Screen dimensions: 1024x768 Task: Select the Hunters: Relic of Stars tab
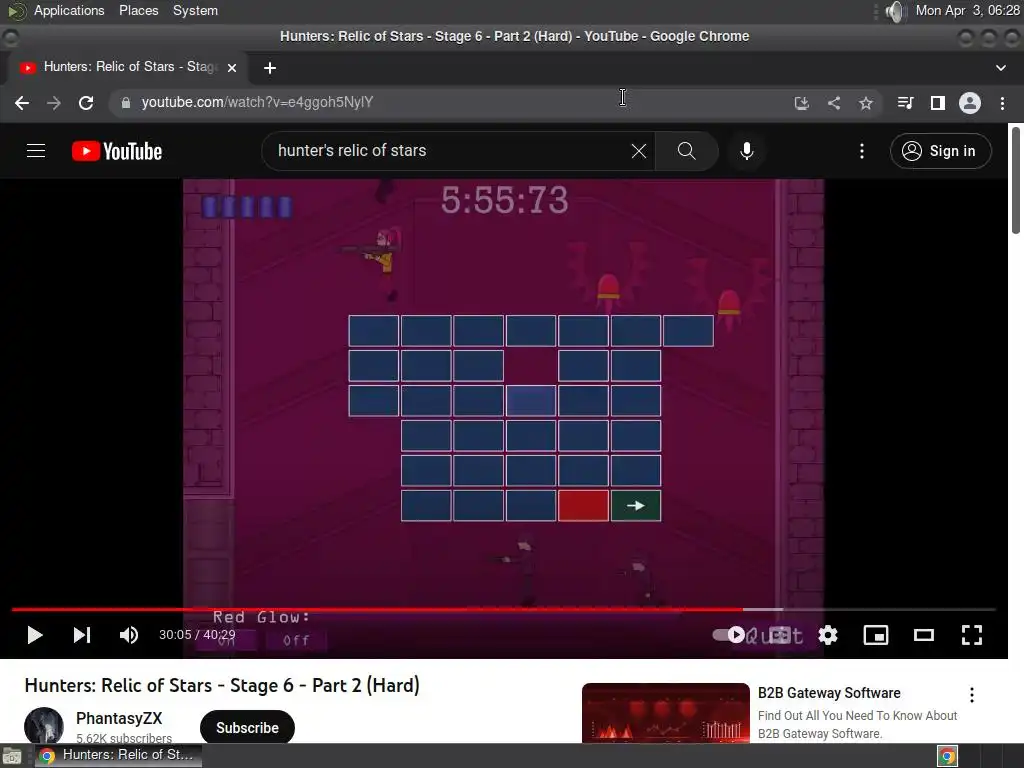pos(127,67)
